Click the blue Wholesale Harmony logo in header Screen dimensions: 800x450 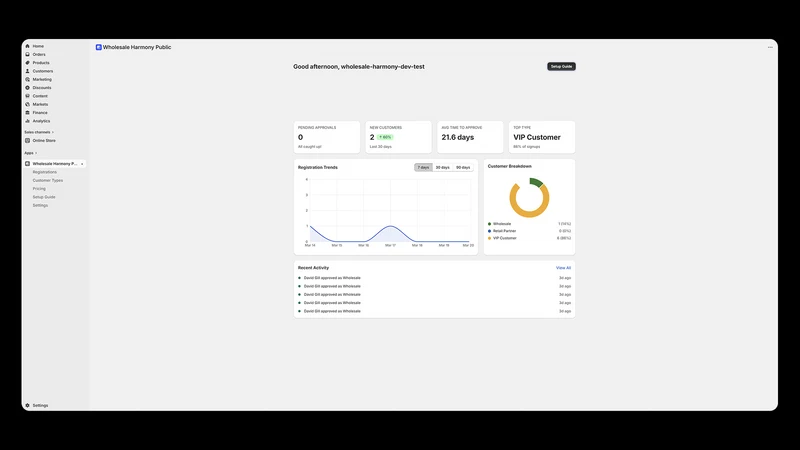[98, 47]
